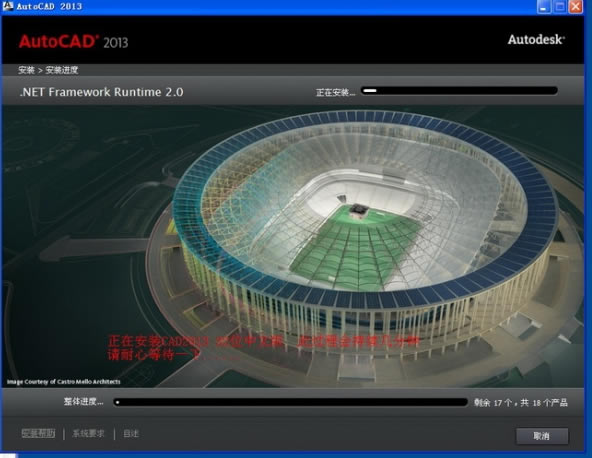Click the 取消 (Cancel) button
592x458 pixels.
pyautogui.click(x=542, y=436)
